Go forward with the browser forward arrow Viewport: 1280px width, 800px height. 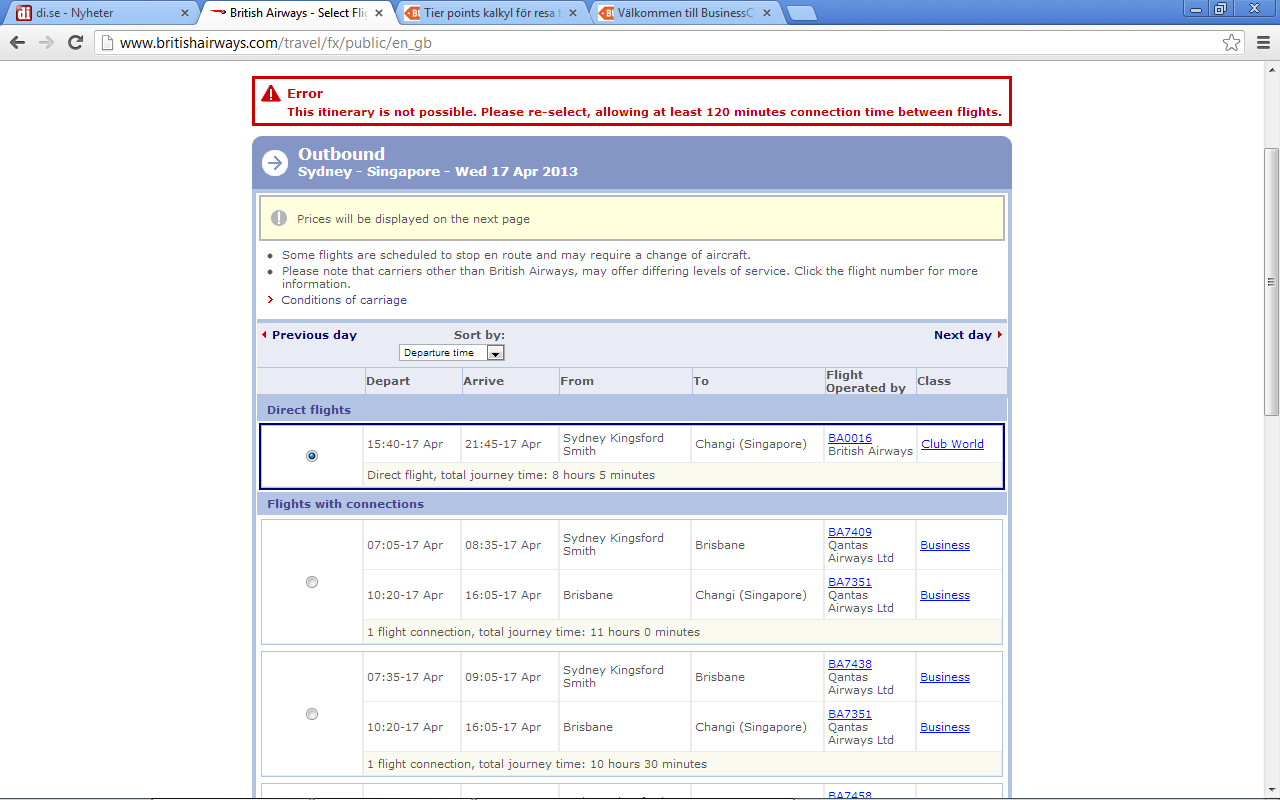pos(46,43)
